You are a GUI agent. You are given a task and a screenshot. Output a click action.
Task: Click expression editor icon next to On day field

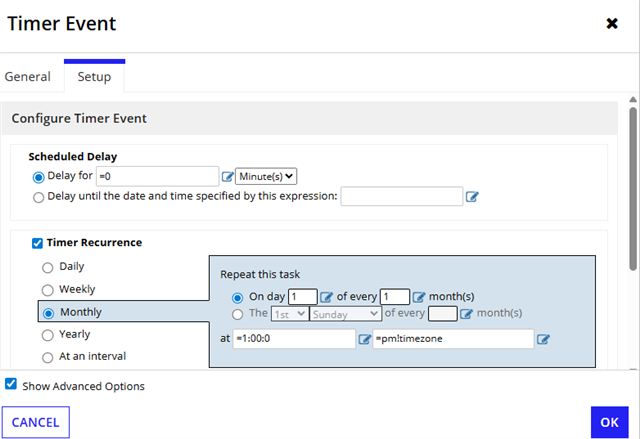click(x=326, y=297)
